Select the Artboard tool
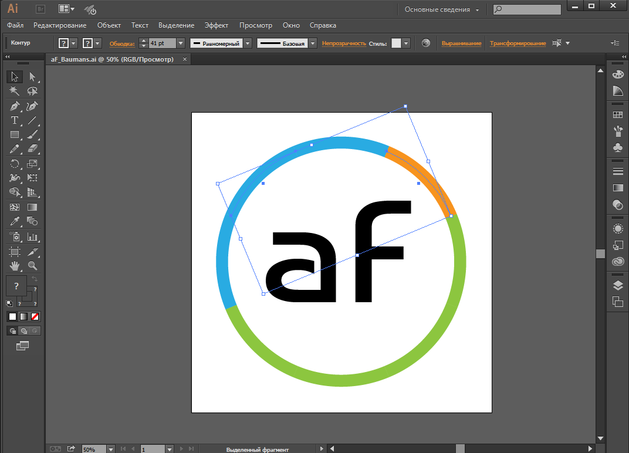This screenshot has height=453, width=629. click(14, 252)
